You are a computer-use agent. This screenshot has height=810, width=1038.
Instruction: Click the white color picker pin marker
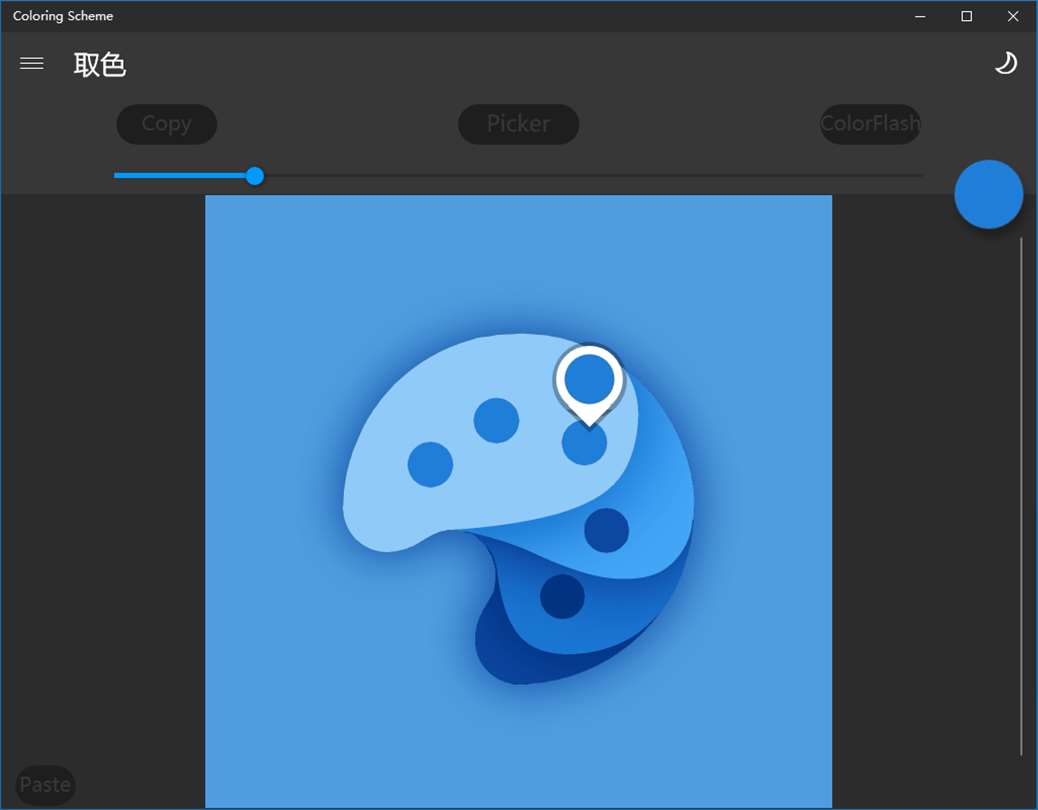tap(589, 386)
